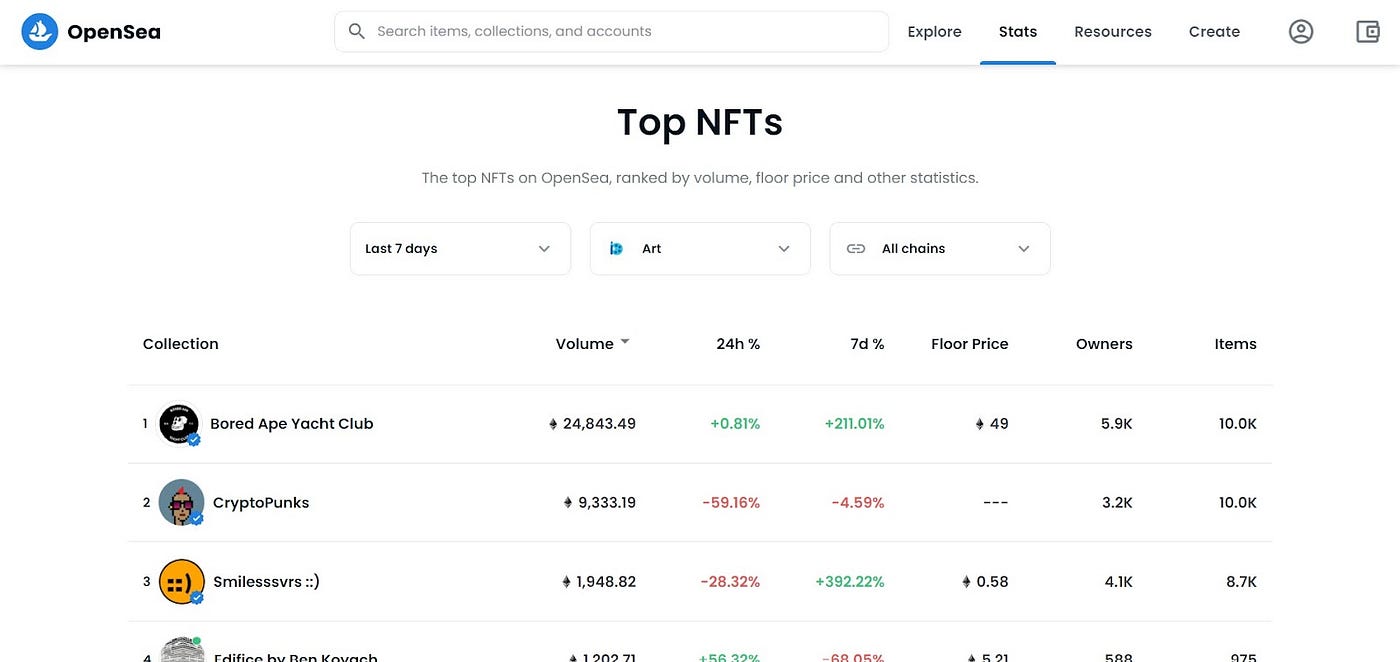Sort by the Volume column header
Screen dimensions: 1400x662
pyautogui.click(x=584, y=344)
